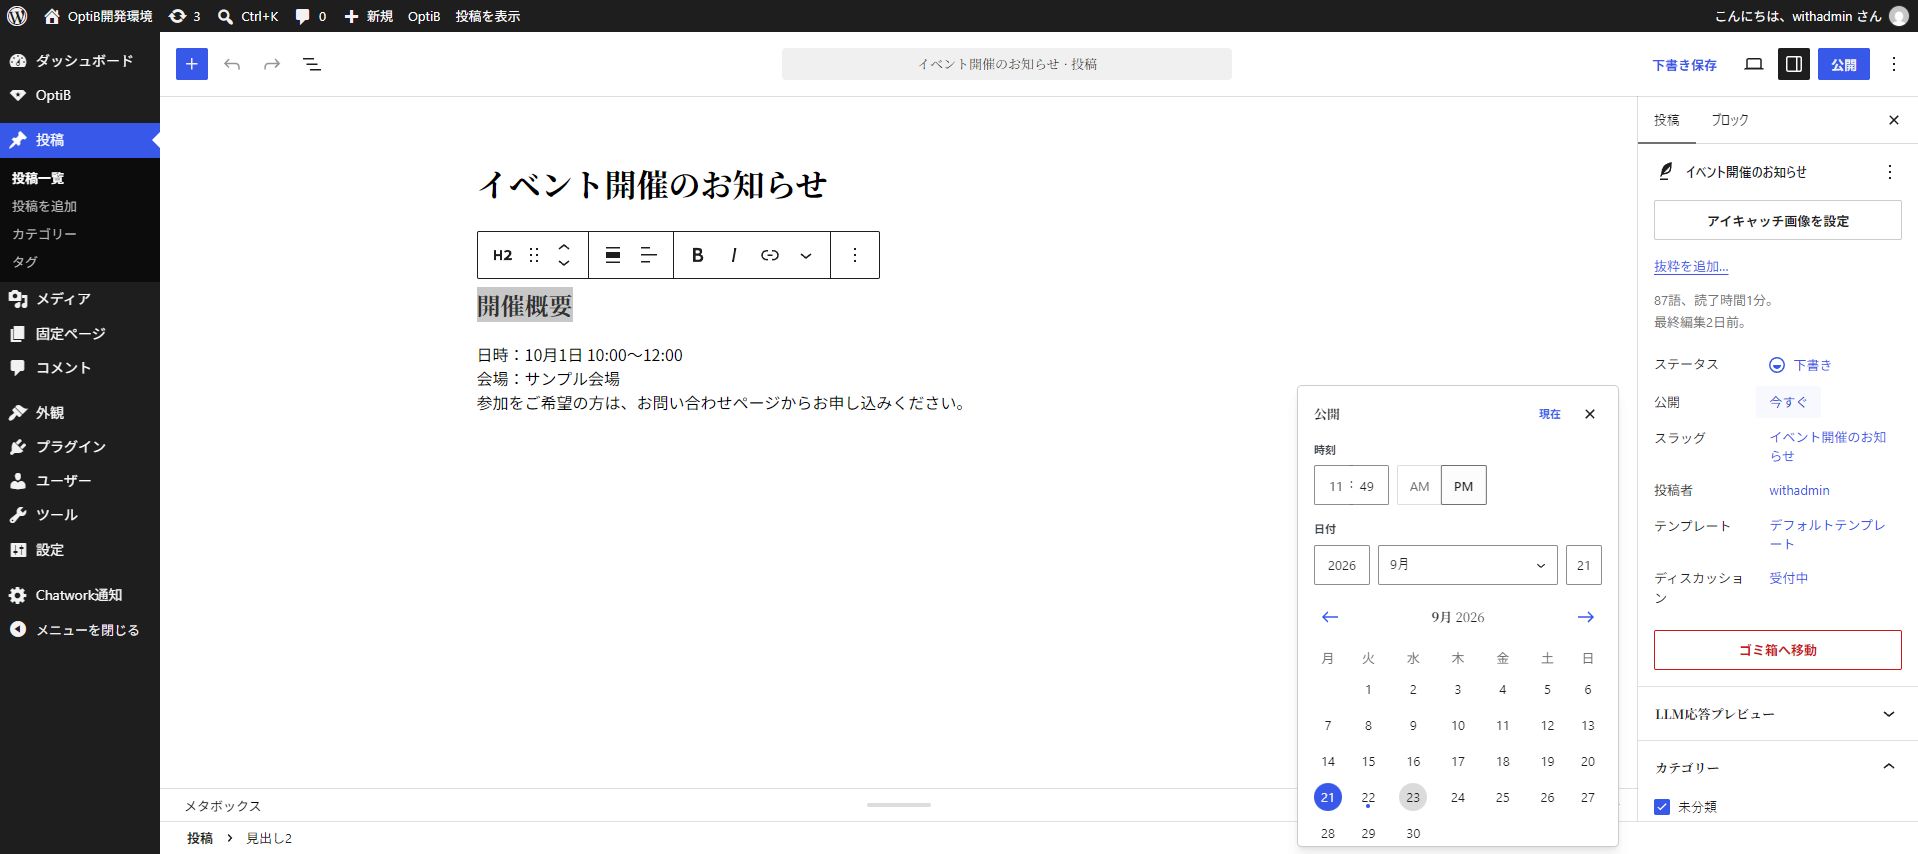
Task: Click アイキャッチ画像を設定 button
Action: click(1778, 220)
